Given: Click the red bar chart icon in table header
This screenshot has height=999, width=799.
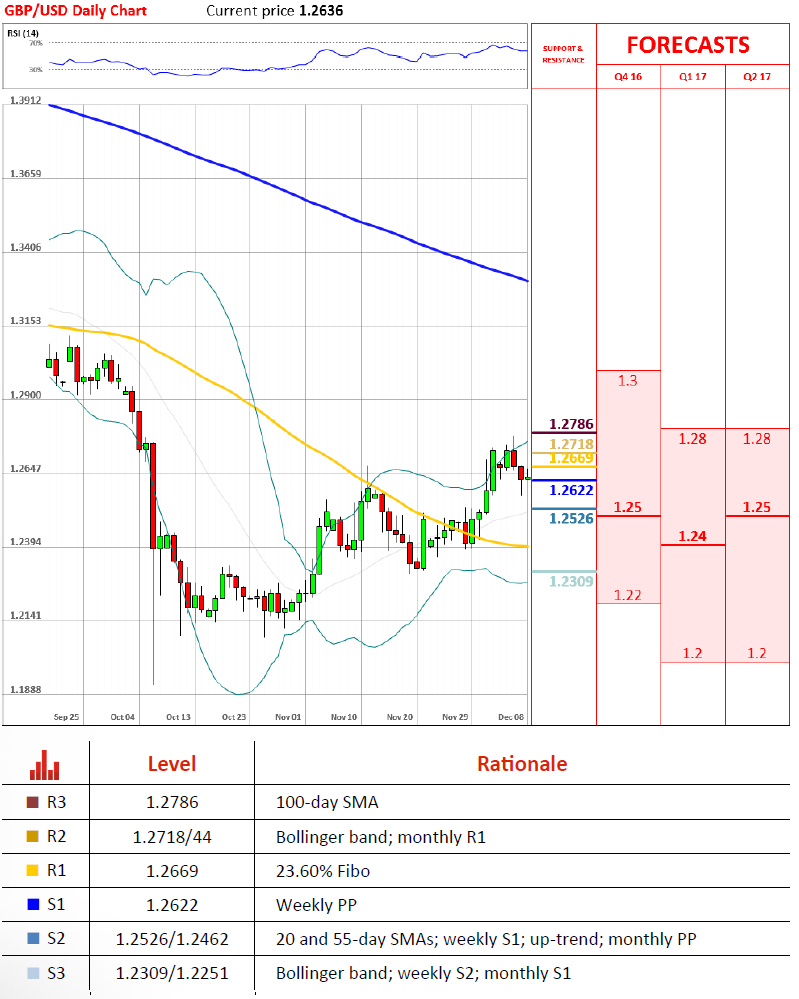Looking at the screenshot, I should (45, 765).
